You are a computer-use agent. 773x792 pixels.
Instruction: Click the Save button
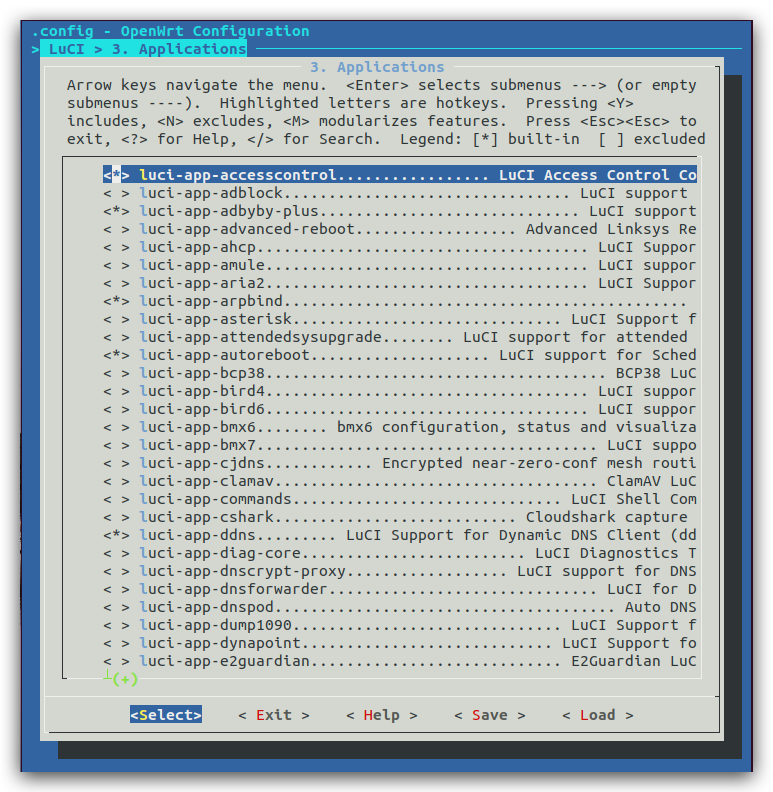click(489, 715)
